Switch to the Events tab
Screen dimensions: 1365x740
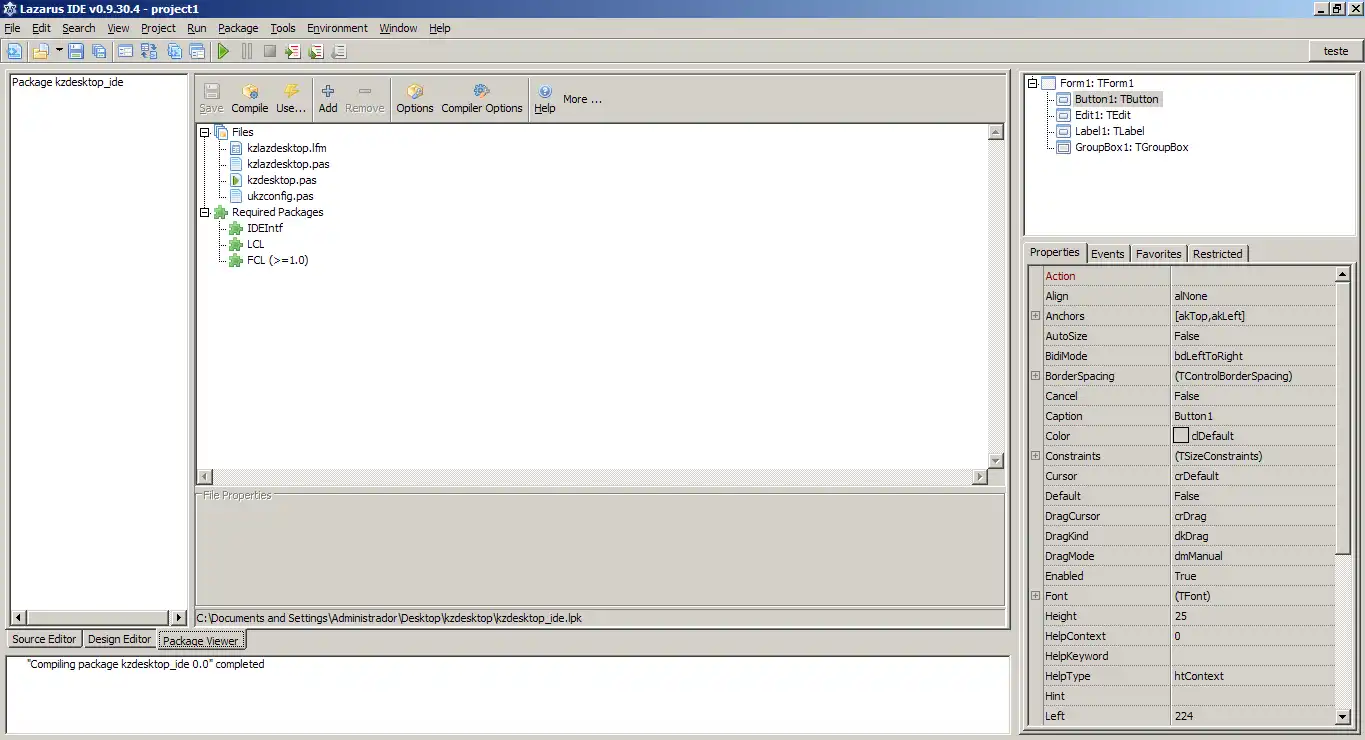(1108, 254)
